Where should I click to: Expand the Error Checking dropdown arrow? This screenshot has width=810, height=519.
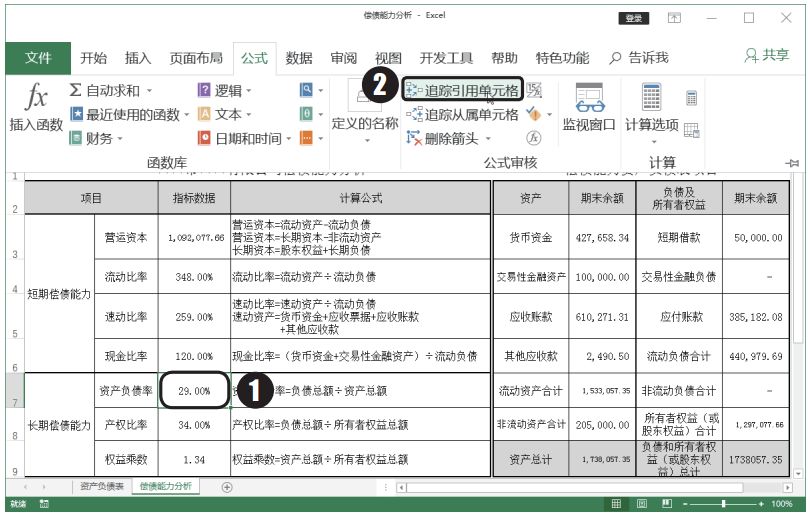tap(550, 114)
